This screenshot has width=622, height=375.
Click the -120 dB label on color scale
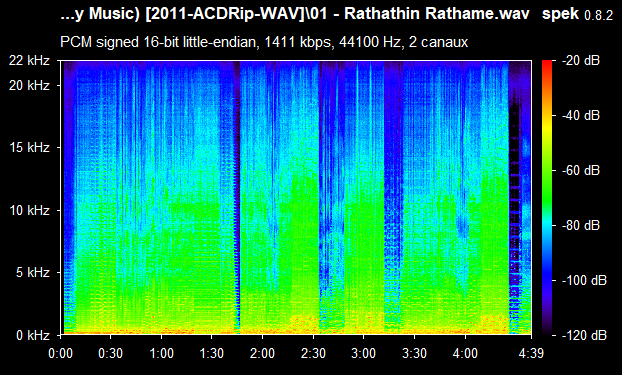click(584, 335)
